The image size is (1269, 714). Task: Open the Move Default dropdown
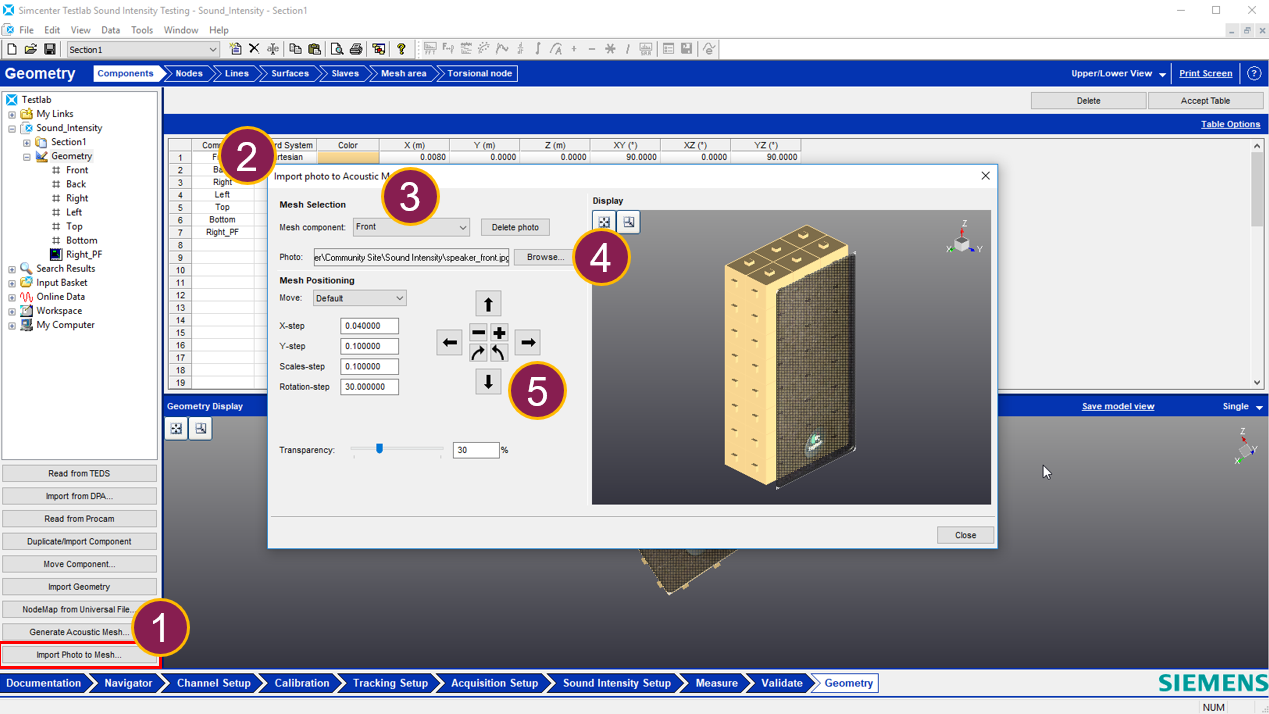pyautogui.click(x=359, y=298)
